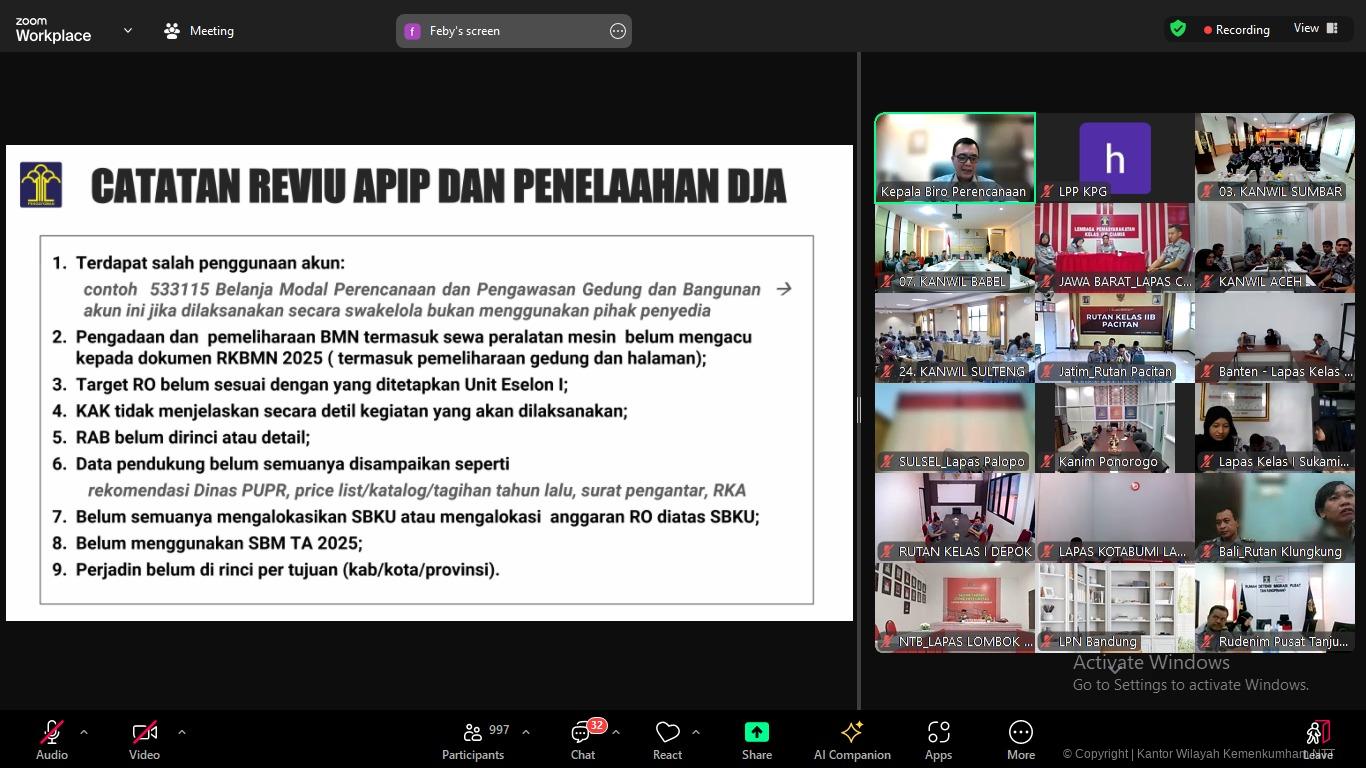The image size is (1366, 768).
Task: Click the green Share screen icon
Action: (x=757, y=733)
